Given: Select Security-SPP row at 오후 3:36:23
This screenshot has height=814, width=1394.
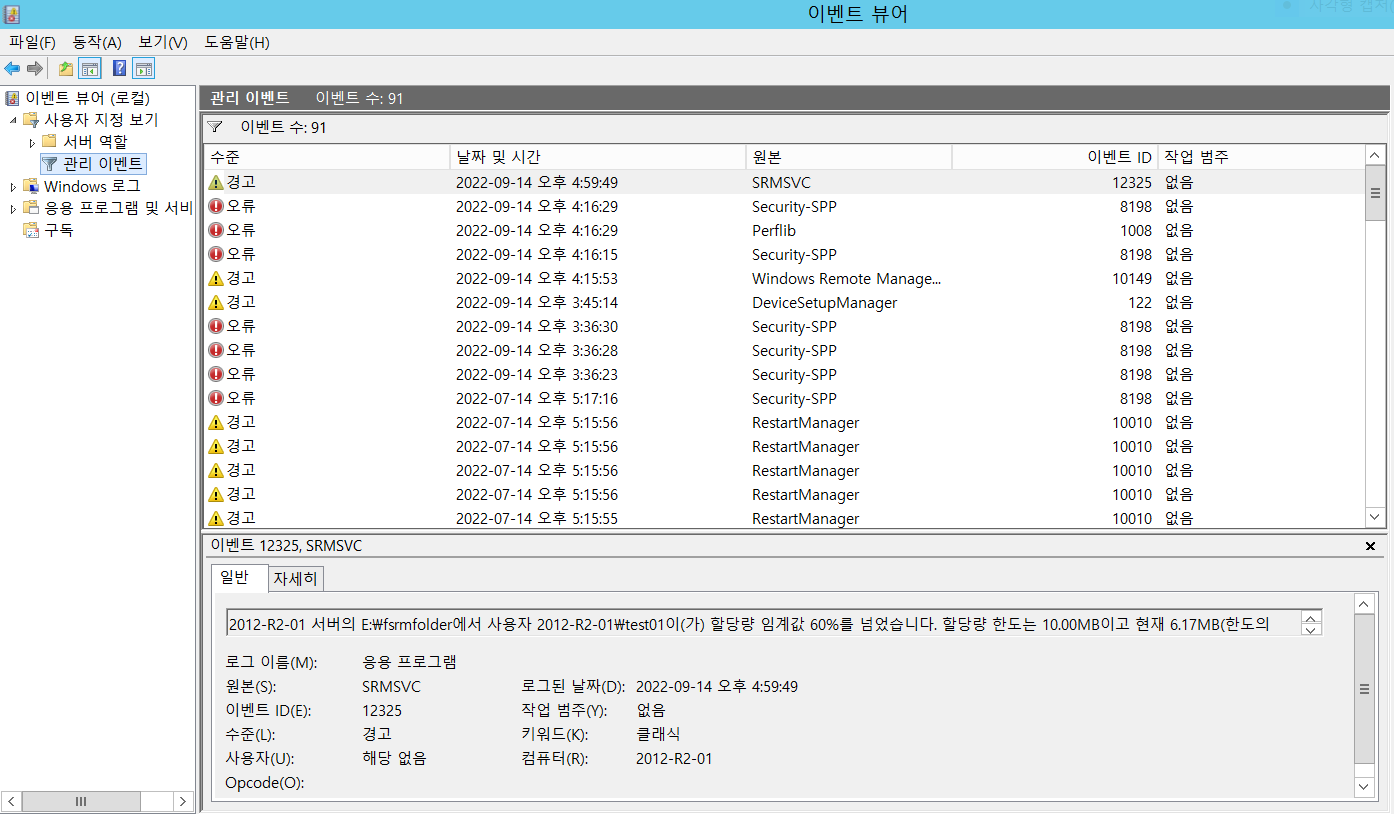Looking at the screenshot, I should (784, 374).
